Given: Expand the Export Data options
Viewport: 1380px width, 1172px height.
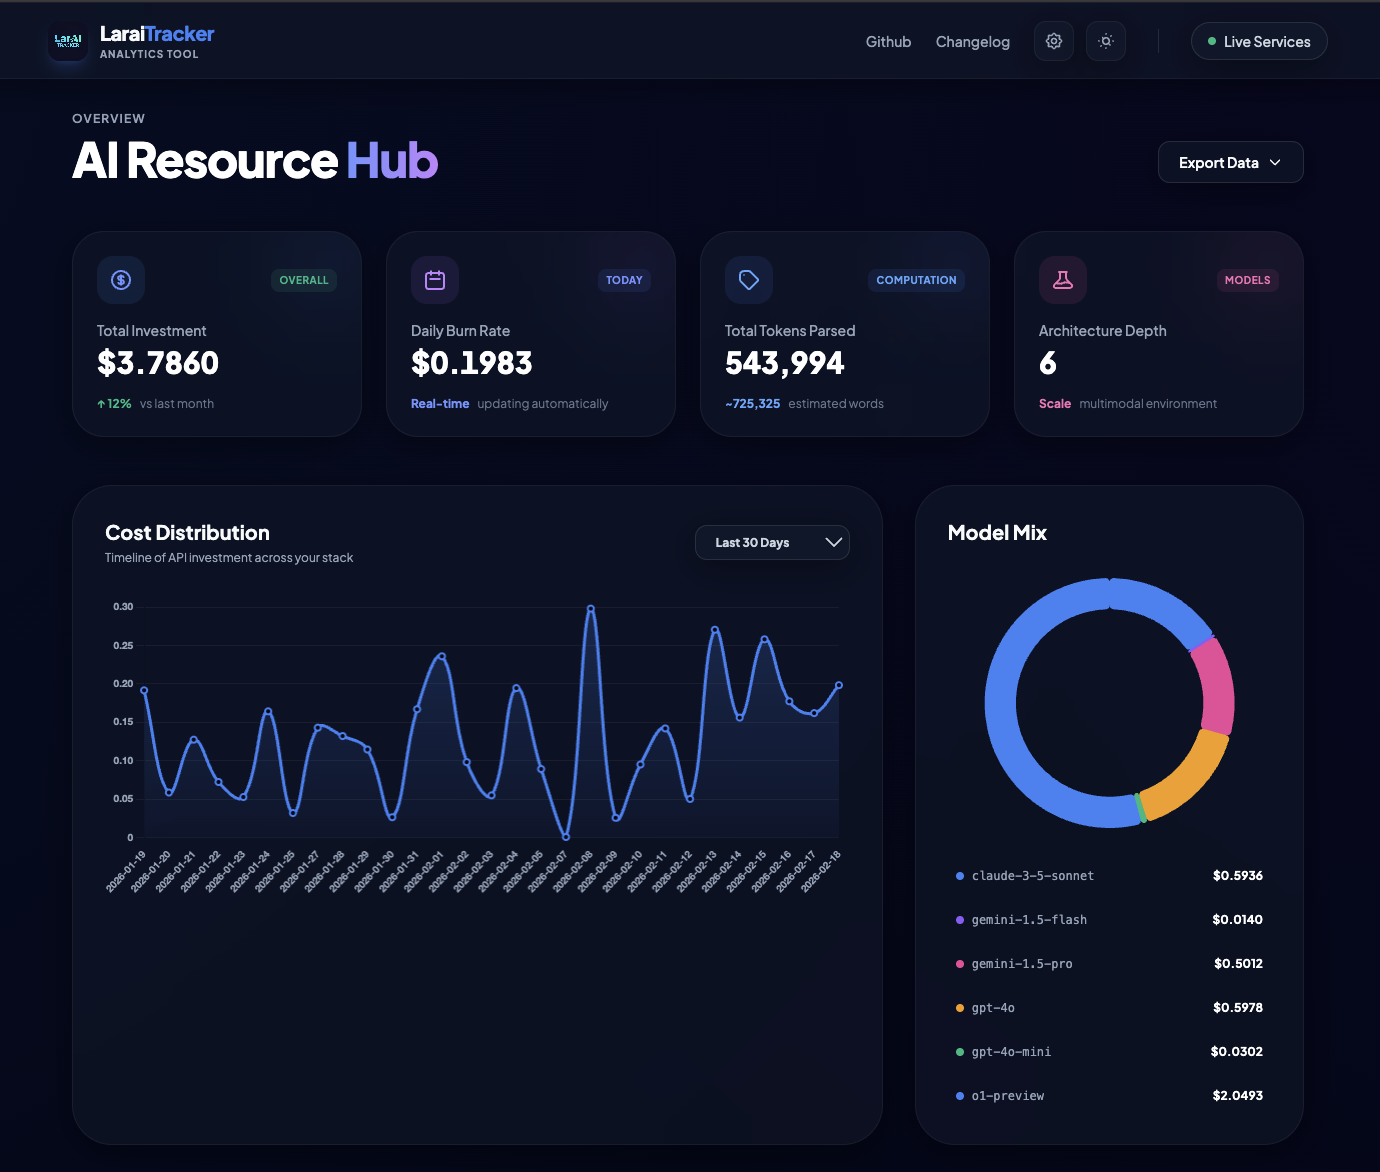Looking at the screenshot, I should click(1230, 161).
